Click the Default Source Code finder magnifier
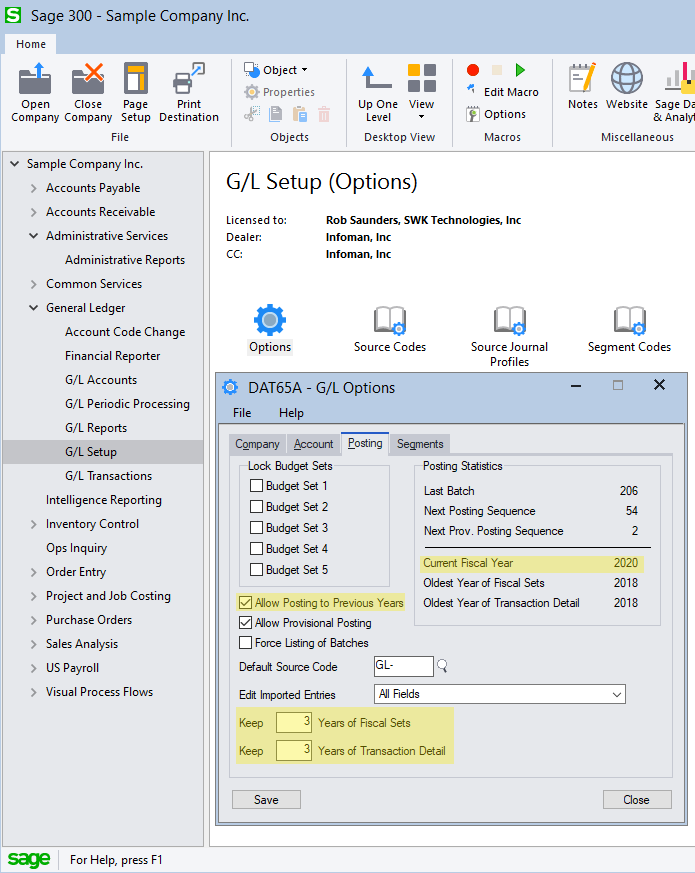695x873 pixels. point(442,666)
